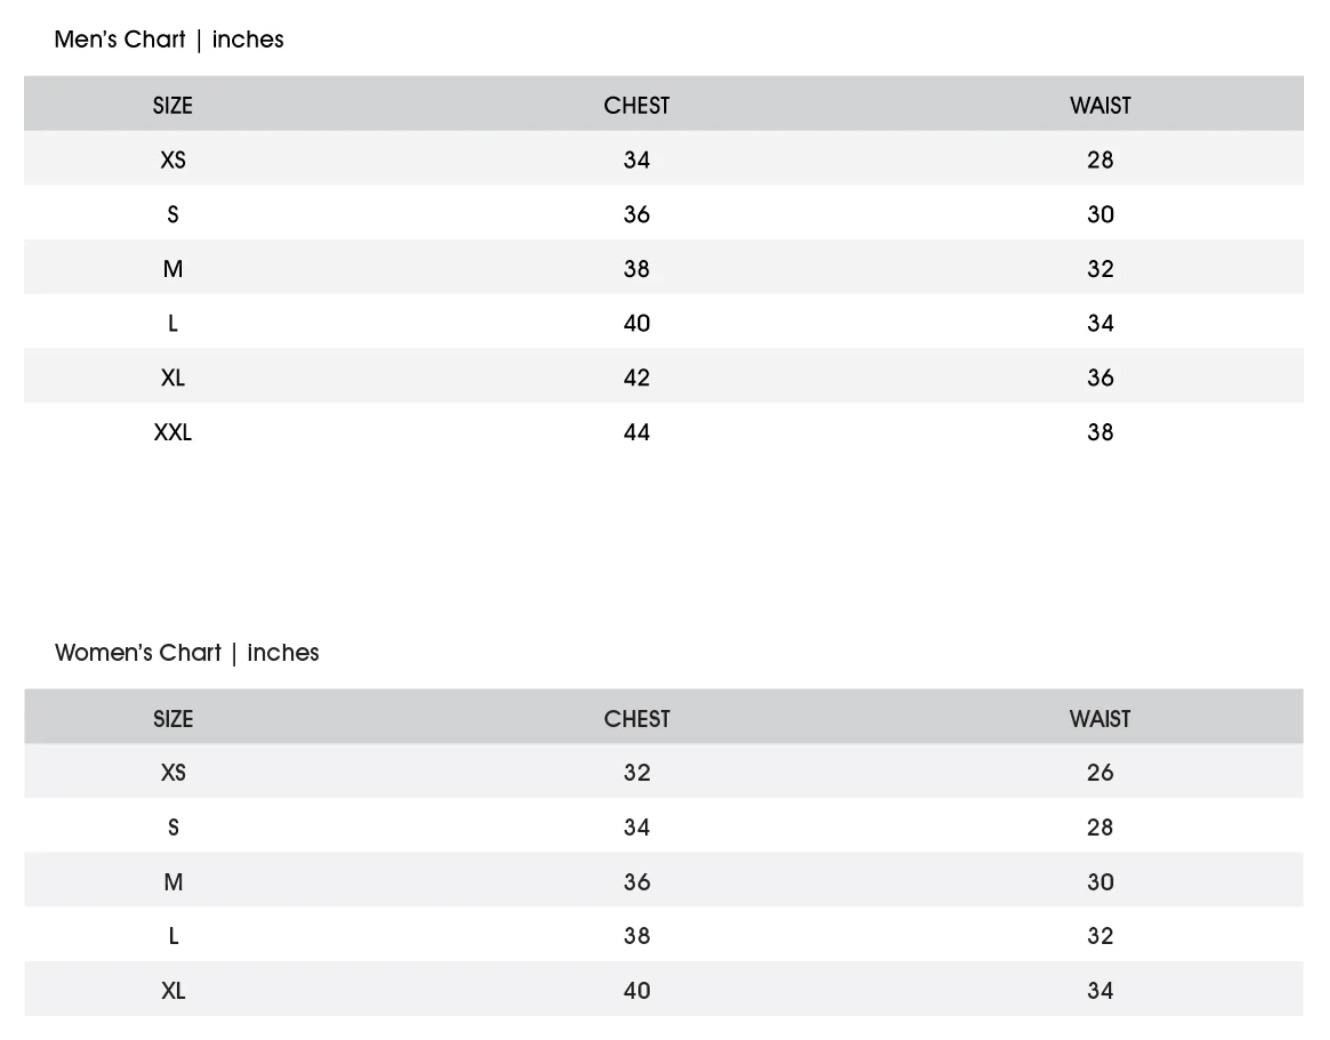This screenshot has width=1330, height=1040.
Task: Click SIZE header in Women's chart
Action: [173, 718]
